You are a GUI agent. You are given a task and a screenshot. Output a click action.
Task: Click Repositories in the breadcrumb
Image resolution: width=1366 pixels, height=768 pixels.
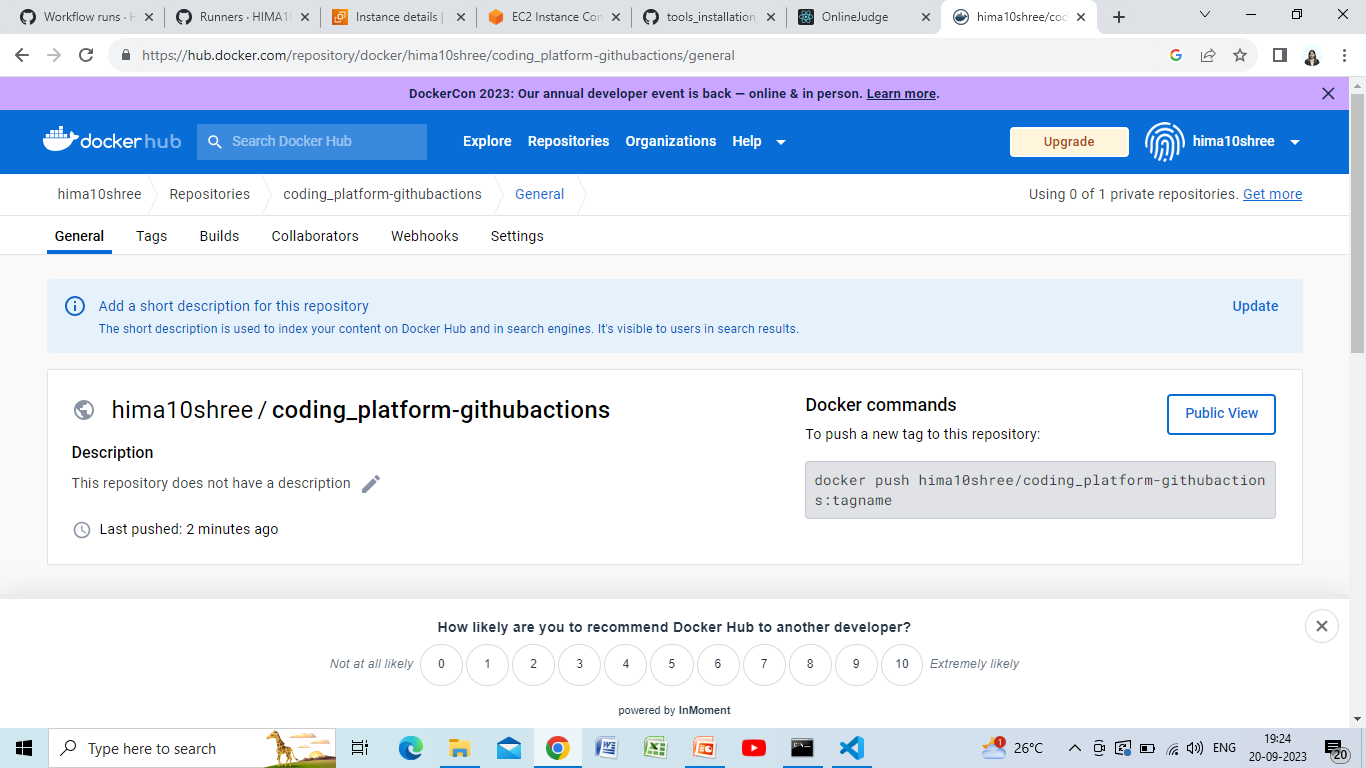pos(209,194)
